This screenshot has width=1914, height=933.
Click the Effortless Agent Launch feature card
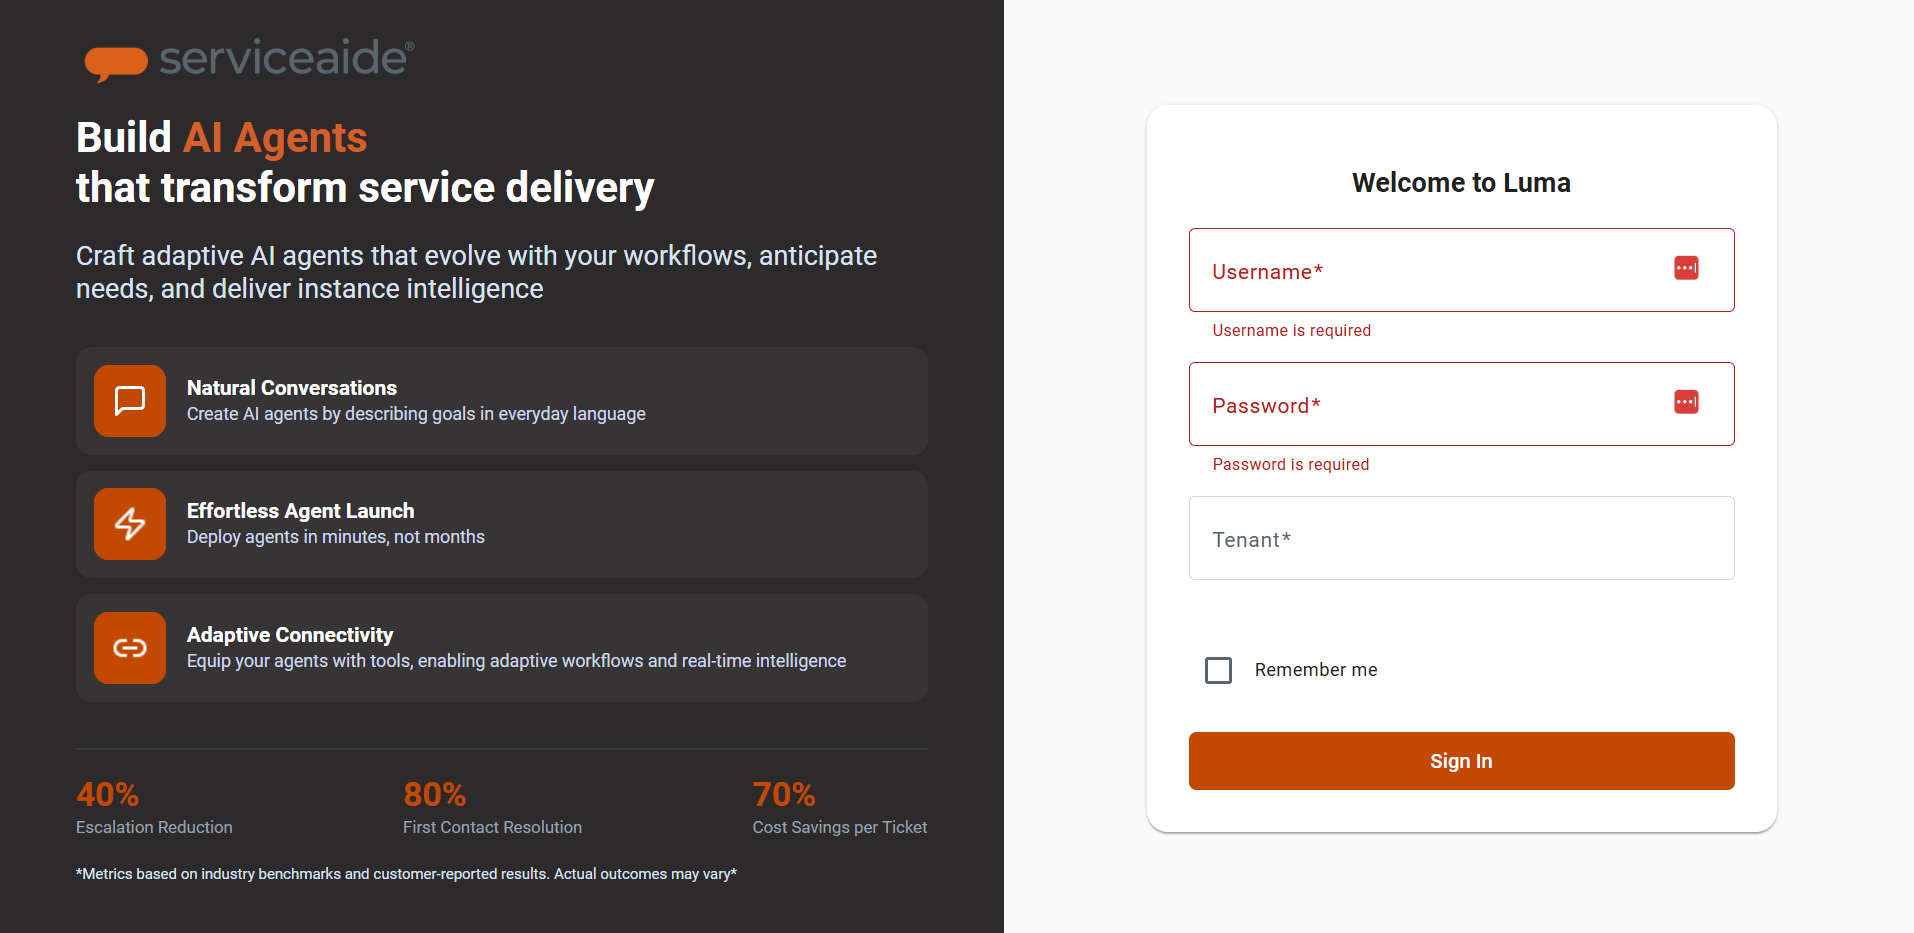(502, 524)
